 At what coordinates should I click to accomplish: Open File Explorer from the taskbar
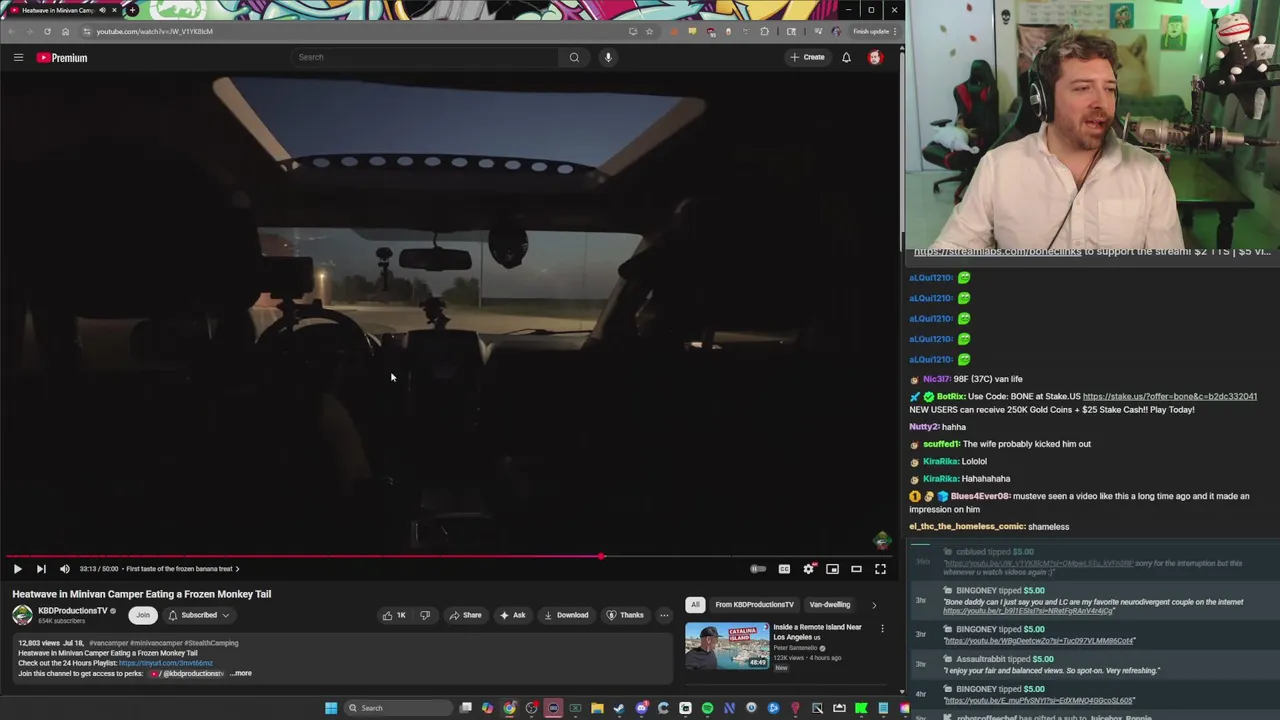[x=597, y=708]
